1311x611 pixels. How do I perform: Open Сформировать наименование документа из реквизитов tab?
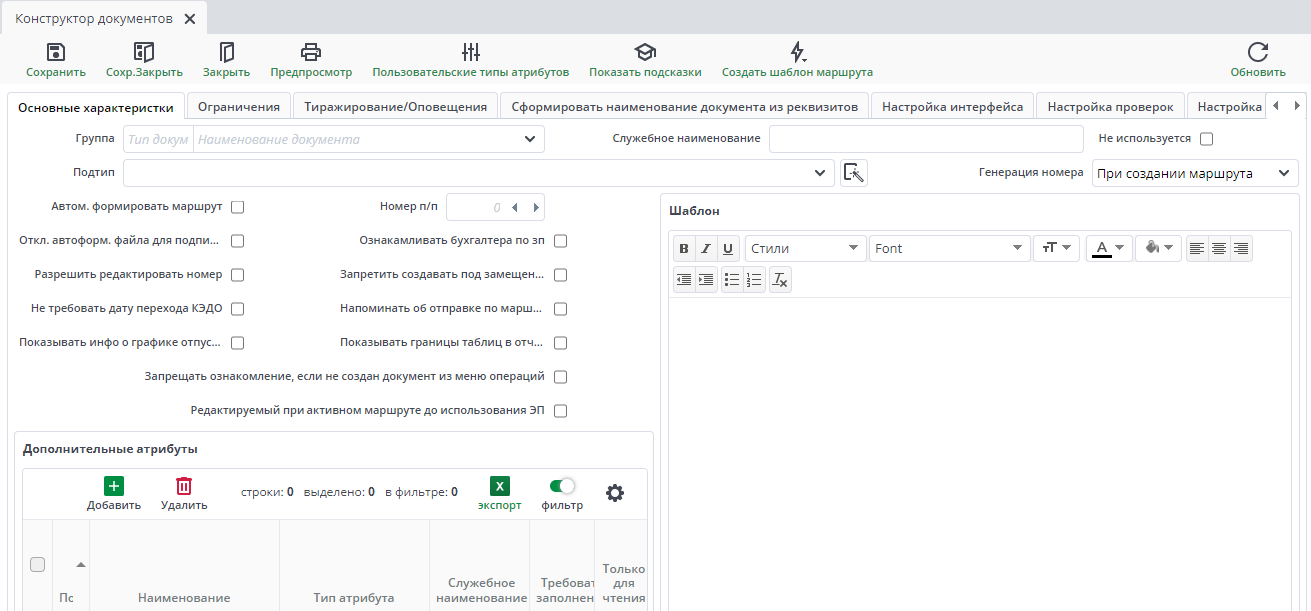[685, 107]
